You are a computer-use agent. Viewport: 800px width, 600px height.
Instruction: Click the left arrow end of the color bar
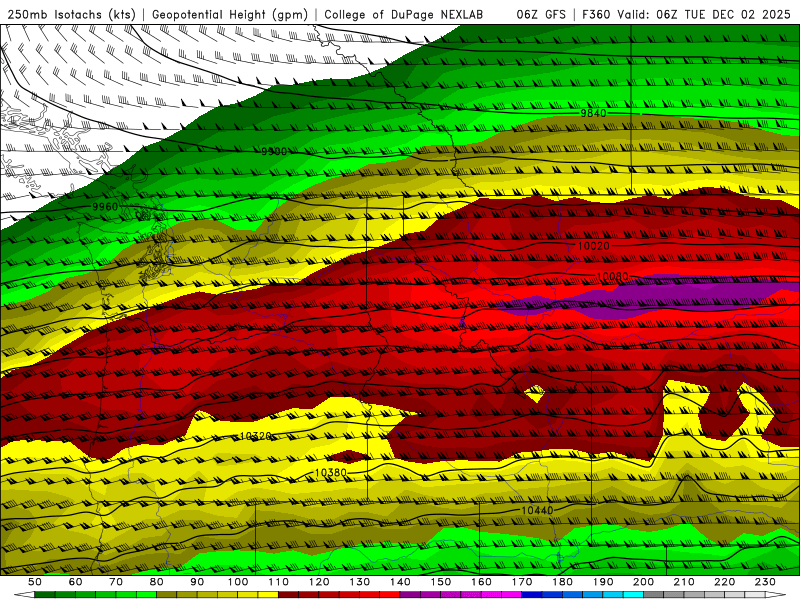coord(24,594)
